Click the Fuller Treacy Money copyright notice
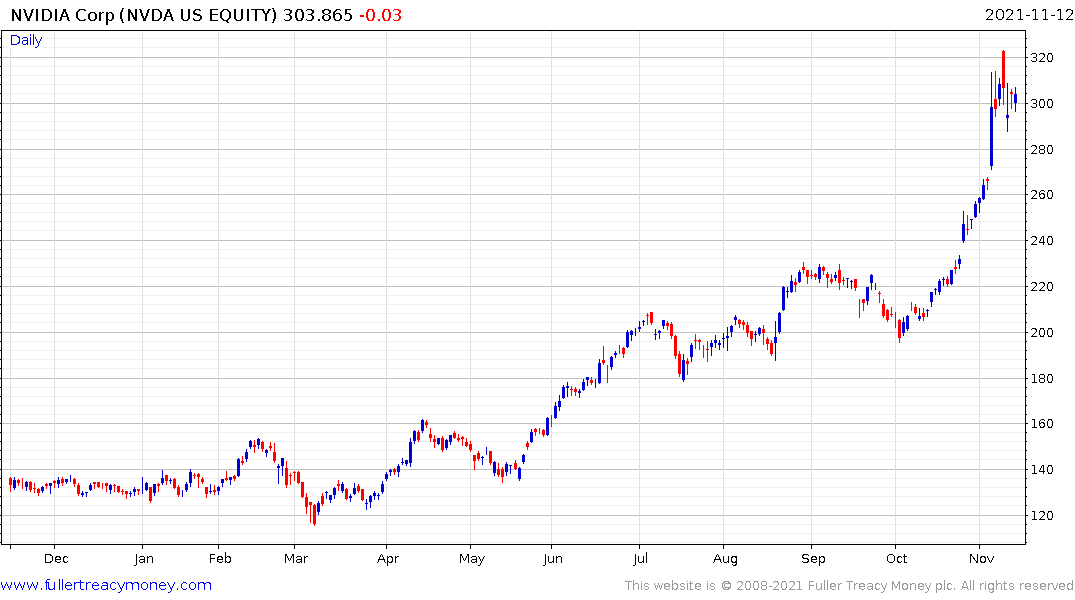The width and height of the screenshot is (1075, 600). click(x=849, y=586)
